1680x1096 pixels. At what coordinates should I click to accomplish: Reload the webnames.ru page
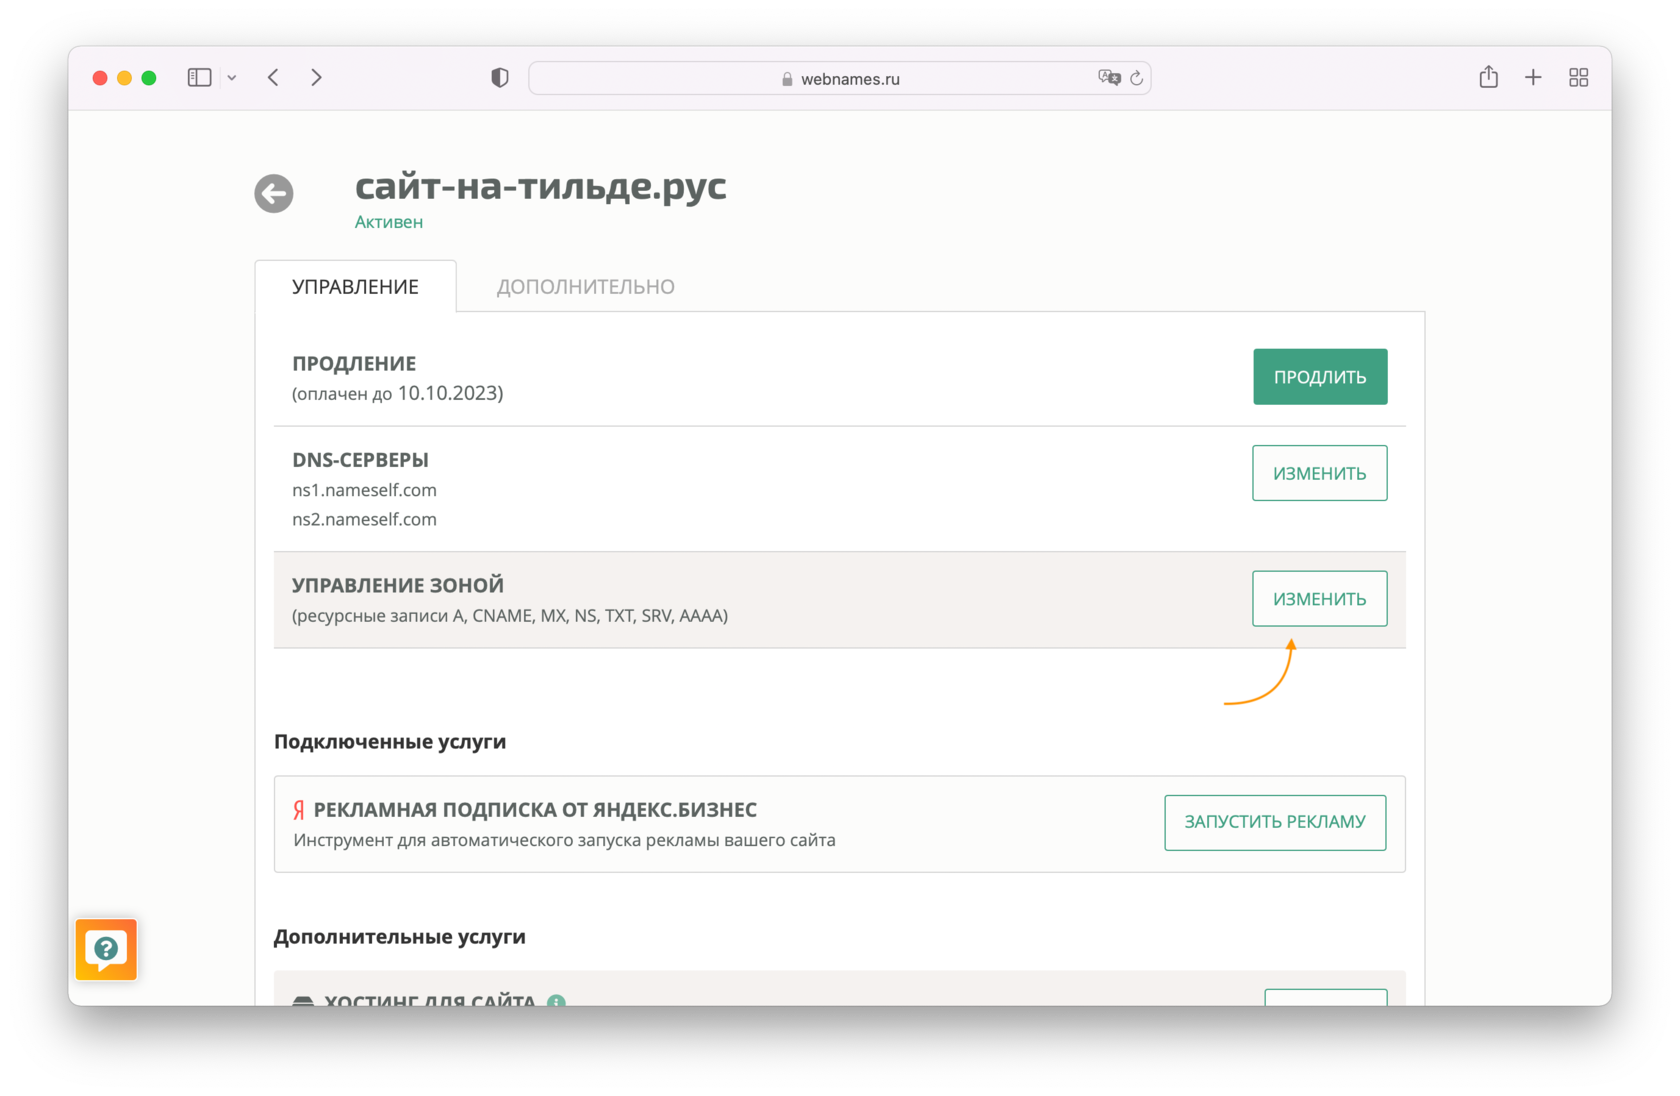1137,78
